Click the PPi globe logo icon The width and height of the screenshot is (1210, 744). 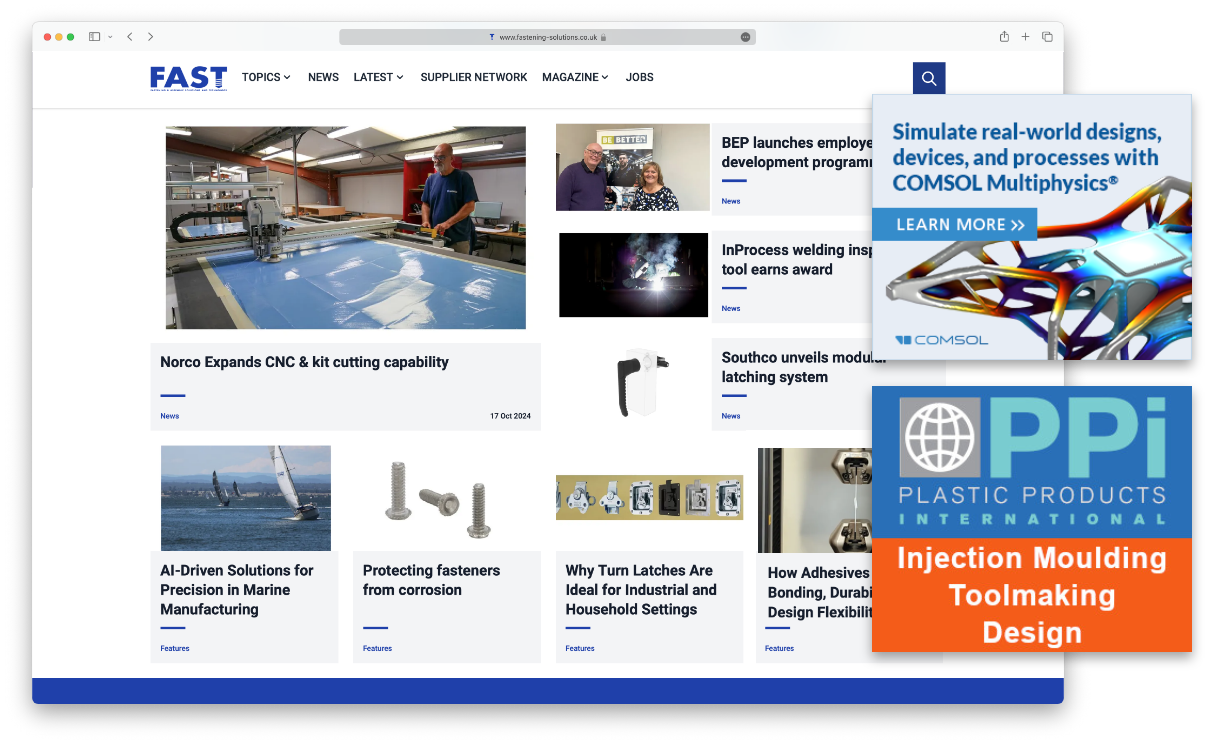pyautogui.click(x=940, y=438)
